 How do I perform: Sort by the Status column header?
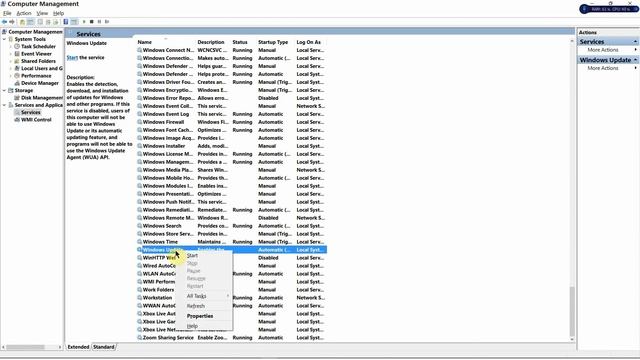[x=243, y=42]
